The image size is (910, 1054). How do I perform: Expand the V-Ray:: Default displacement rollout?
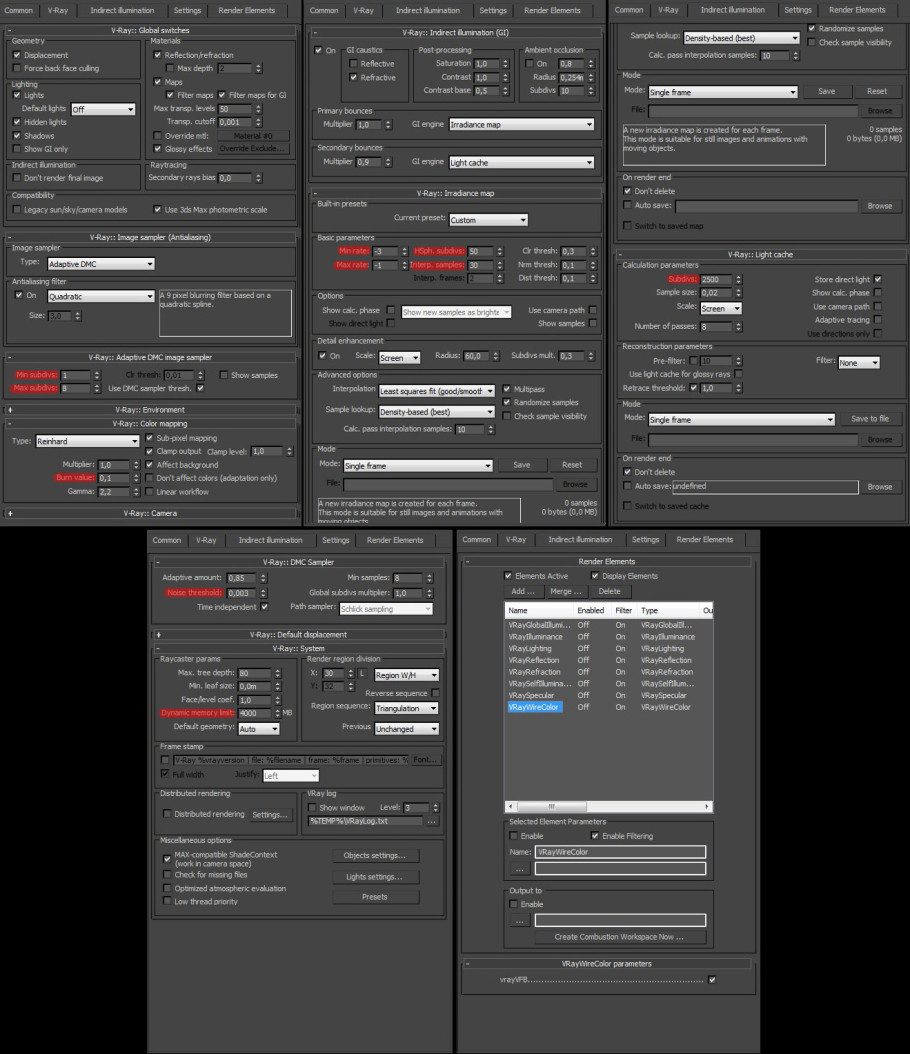(x=298, y=634)
